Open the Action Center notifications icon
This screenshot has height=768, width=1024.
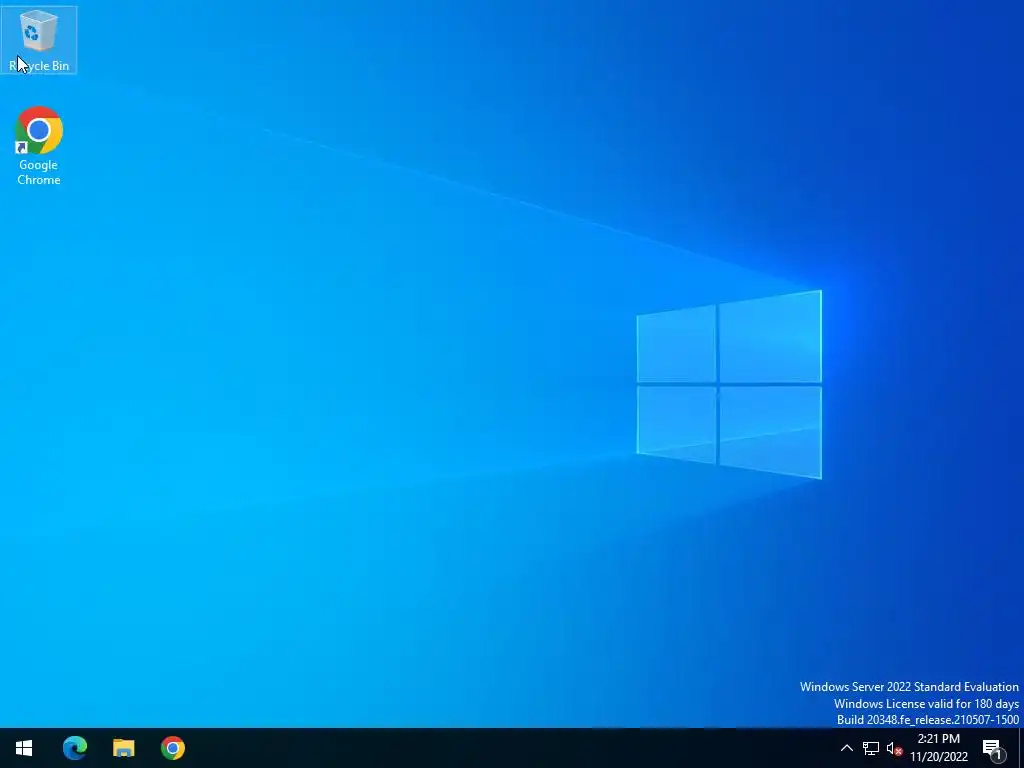coord(993,748)
